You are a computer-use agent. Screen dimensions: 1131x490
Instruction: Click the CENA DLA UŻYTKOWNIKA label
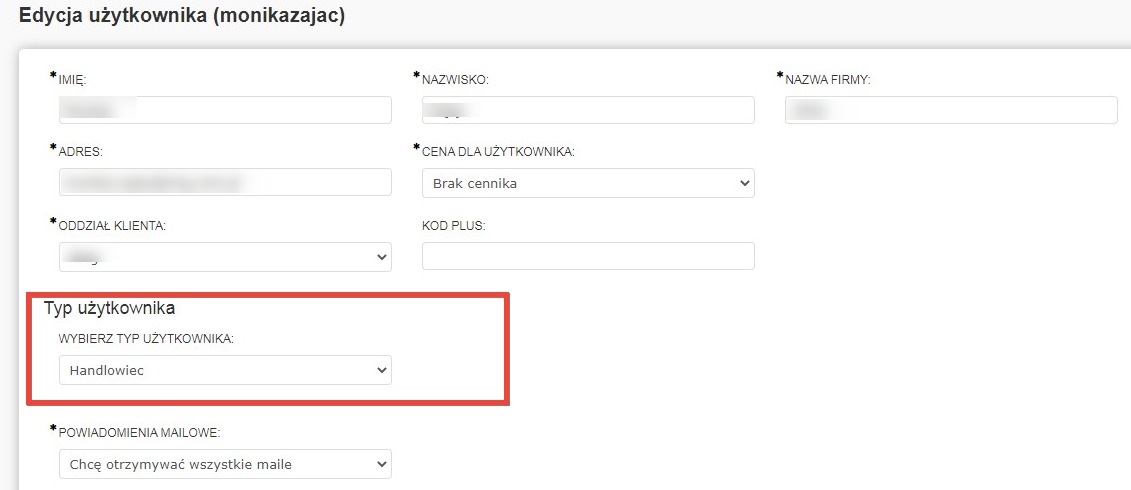[498, 152]
